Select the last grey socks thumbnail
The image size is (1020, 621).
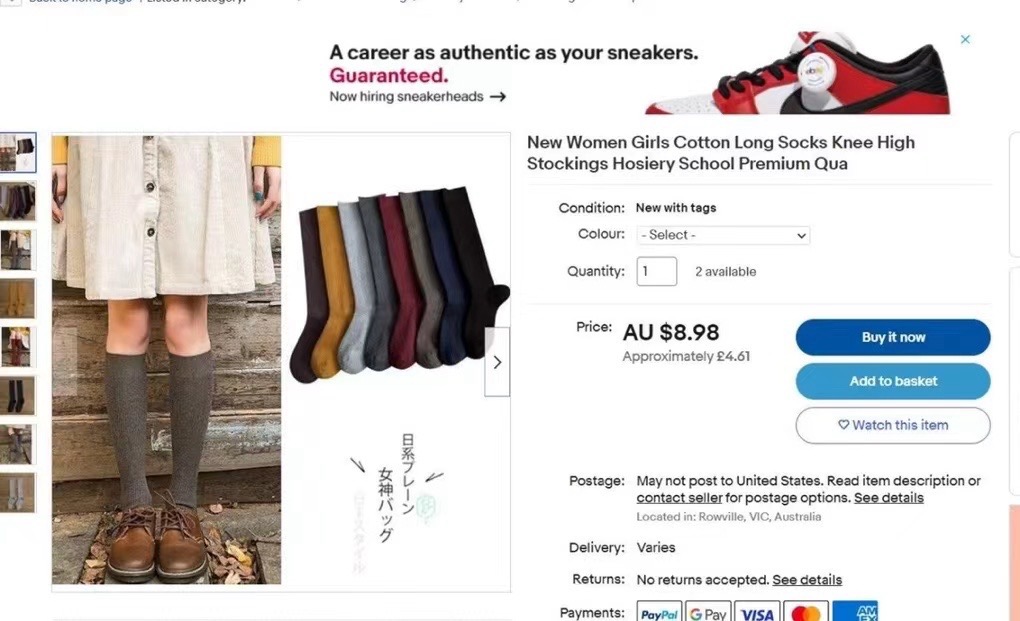pyautogui.click(x=18, y=493)
